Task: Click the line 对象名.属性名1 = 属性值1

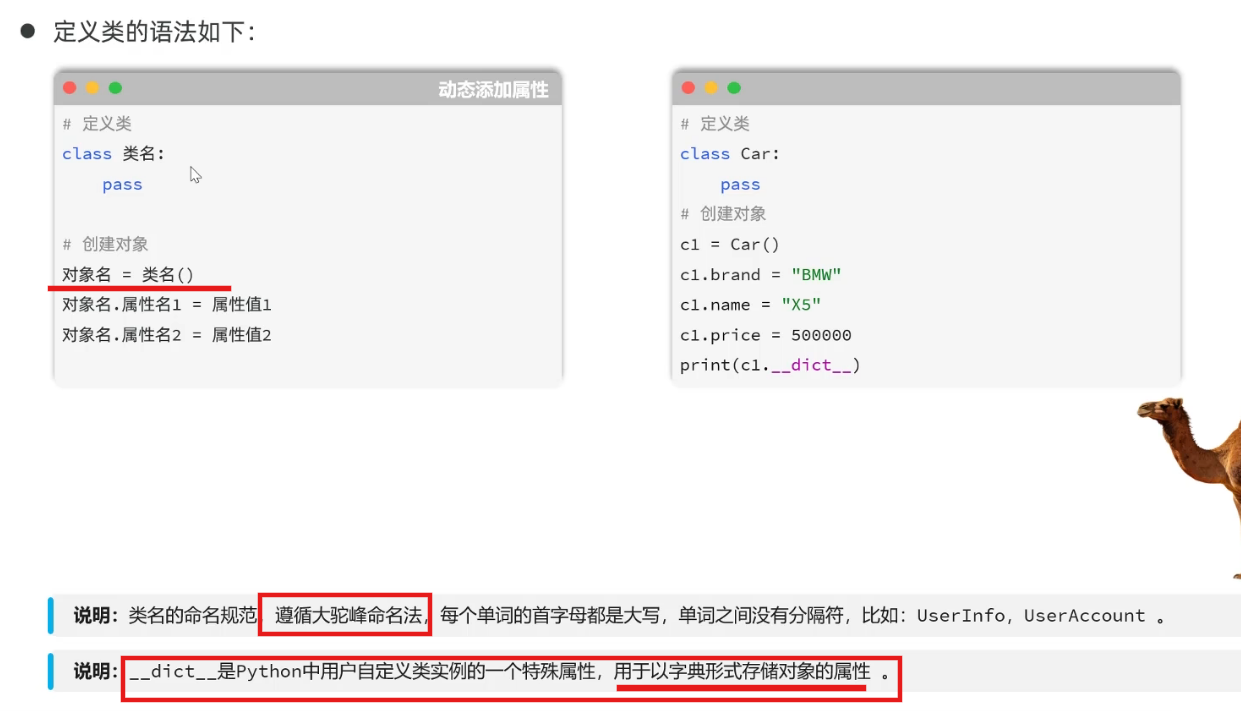Action: [167, 305]
